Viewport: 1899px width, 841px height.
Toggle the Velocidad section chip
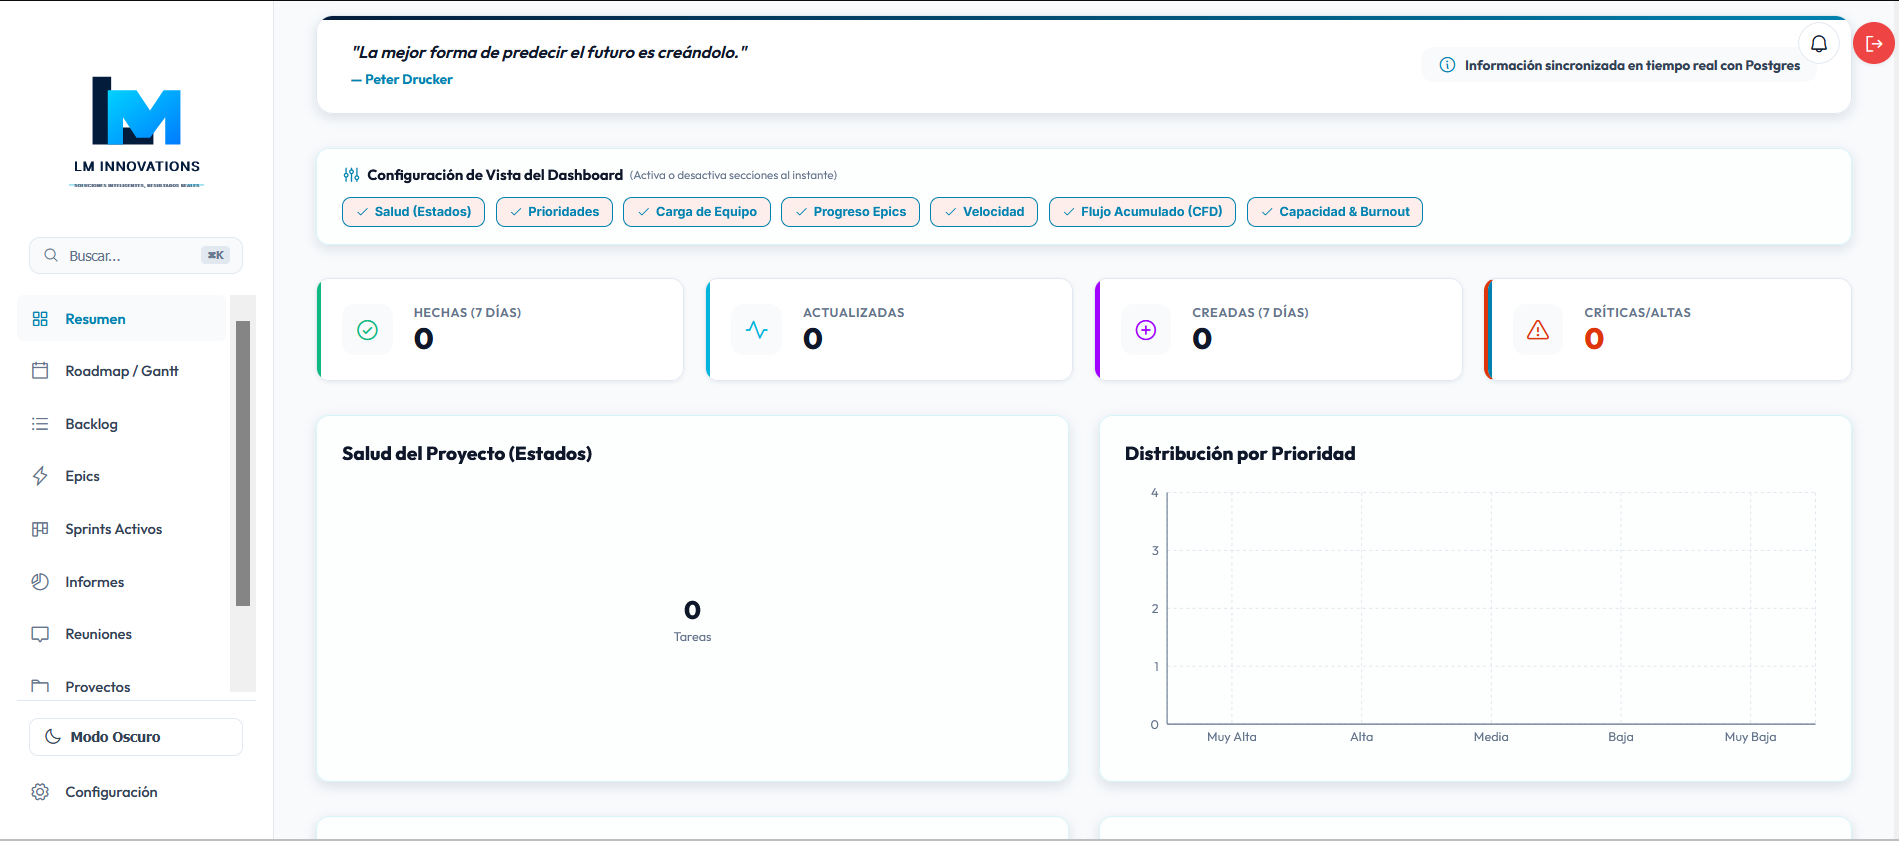click(x=984, y=212)
